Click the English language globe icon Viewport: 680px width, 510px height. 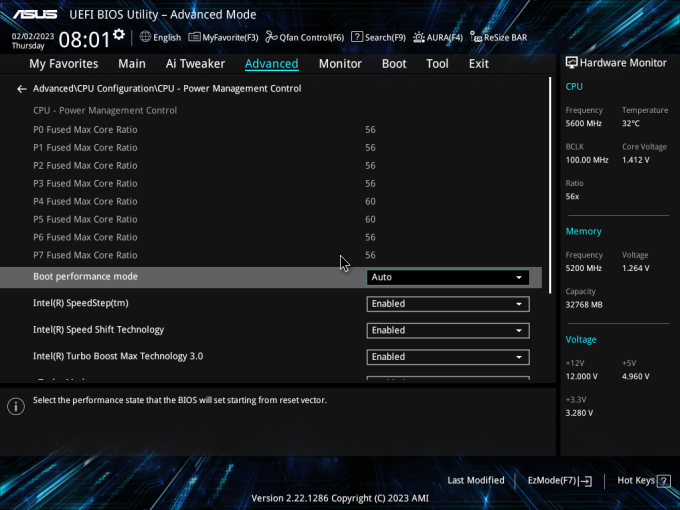click(x=145, y=37)
